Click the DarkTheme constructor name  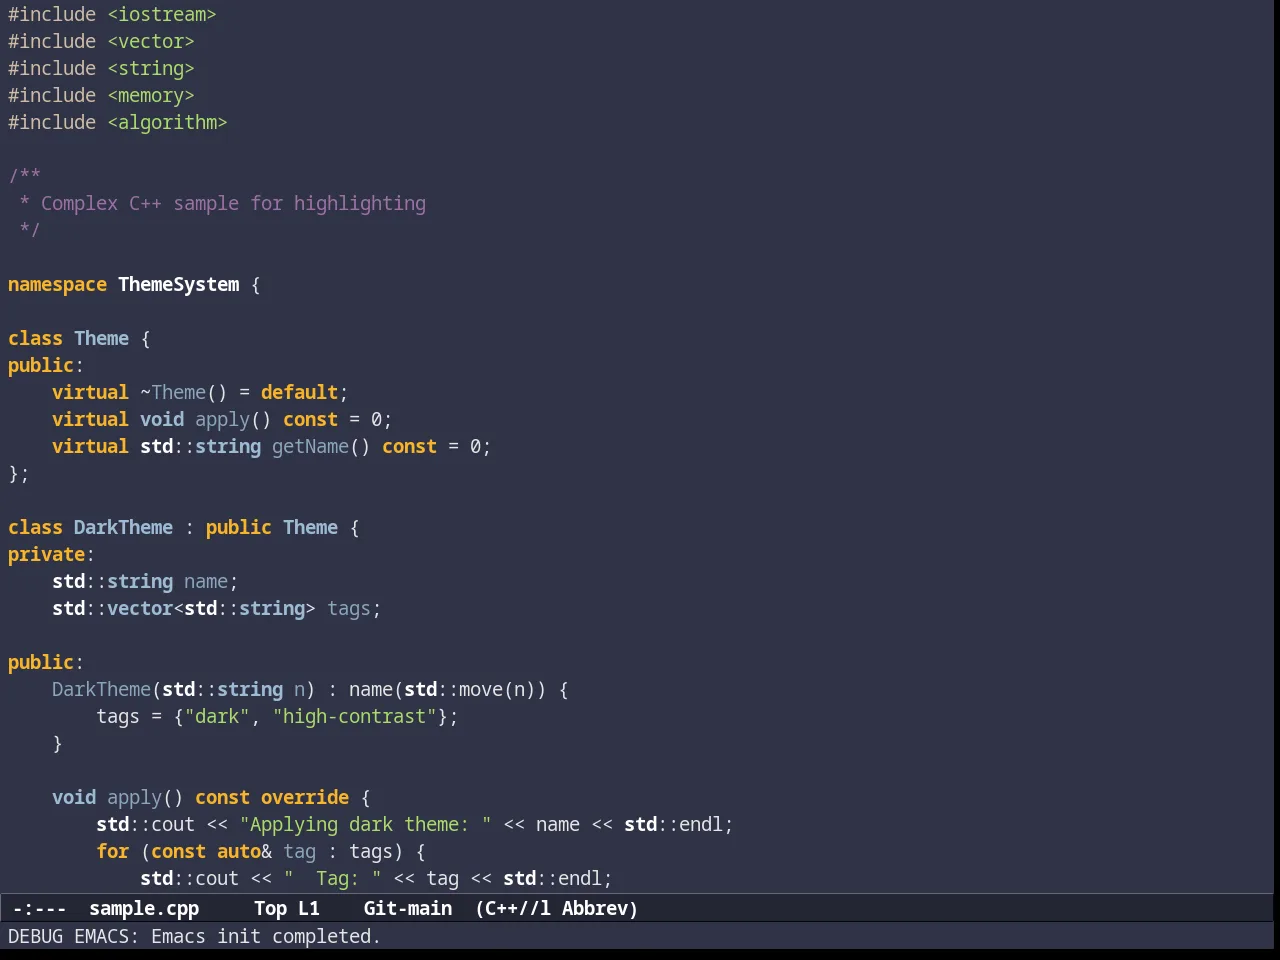pos(101,689)
